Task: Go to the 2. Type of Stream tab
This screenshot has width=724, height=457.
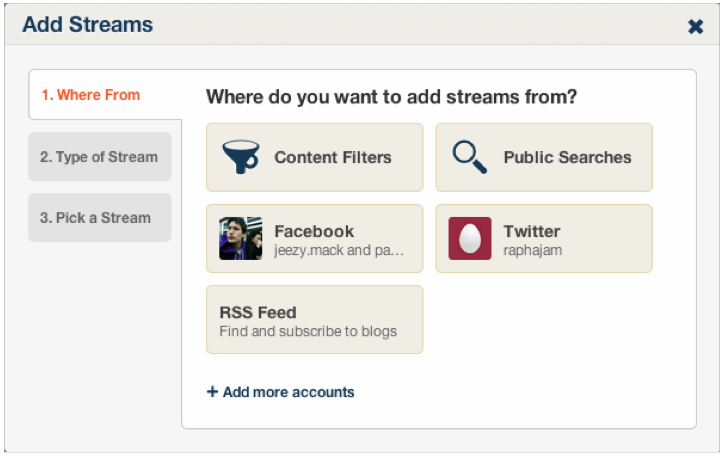Action: 99,157
